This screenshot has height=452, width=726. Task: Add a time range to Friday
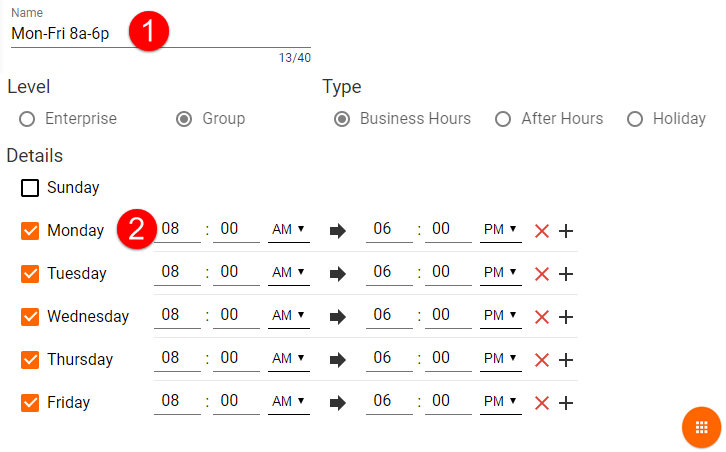click(566, 403)
